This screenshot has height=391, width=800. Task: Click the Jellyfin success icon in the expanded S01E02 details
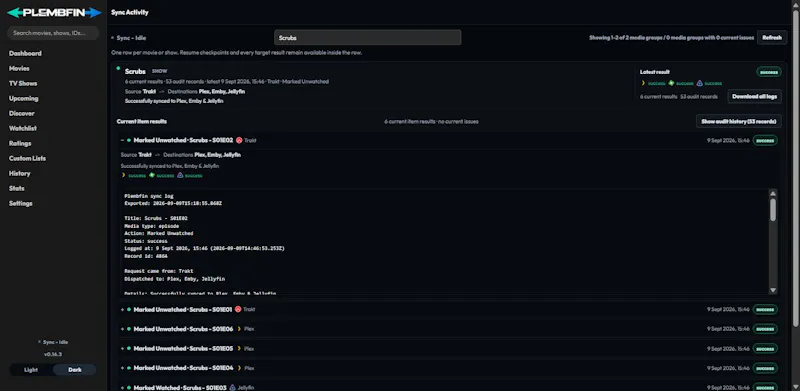pos(180,175)
